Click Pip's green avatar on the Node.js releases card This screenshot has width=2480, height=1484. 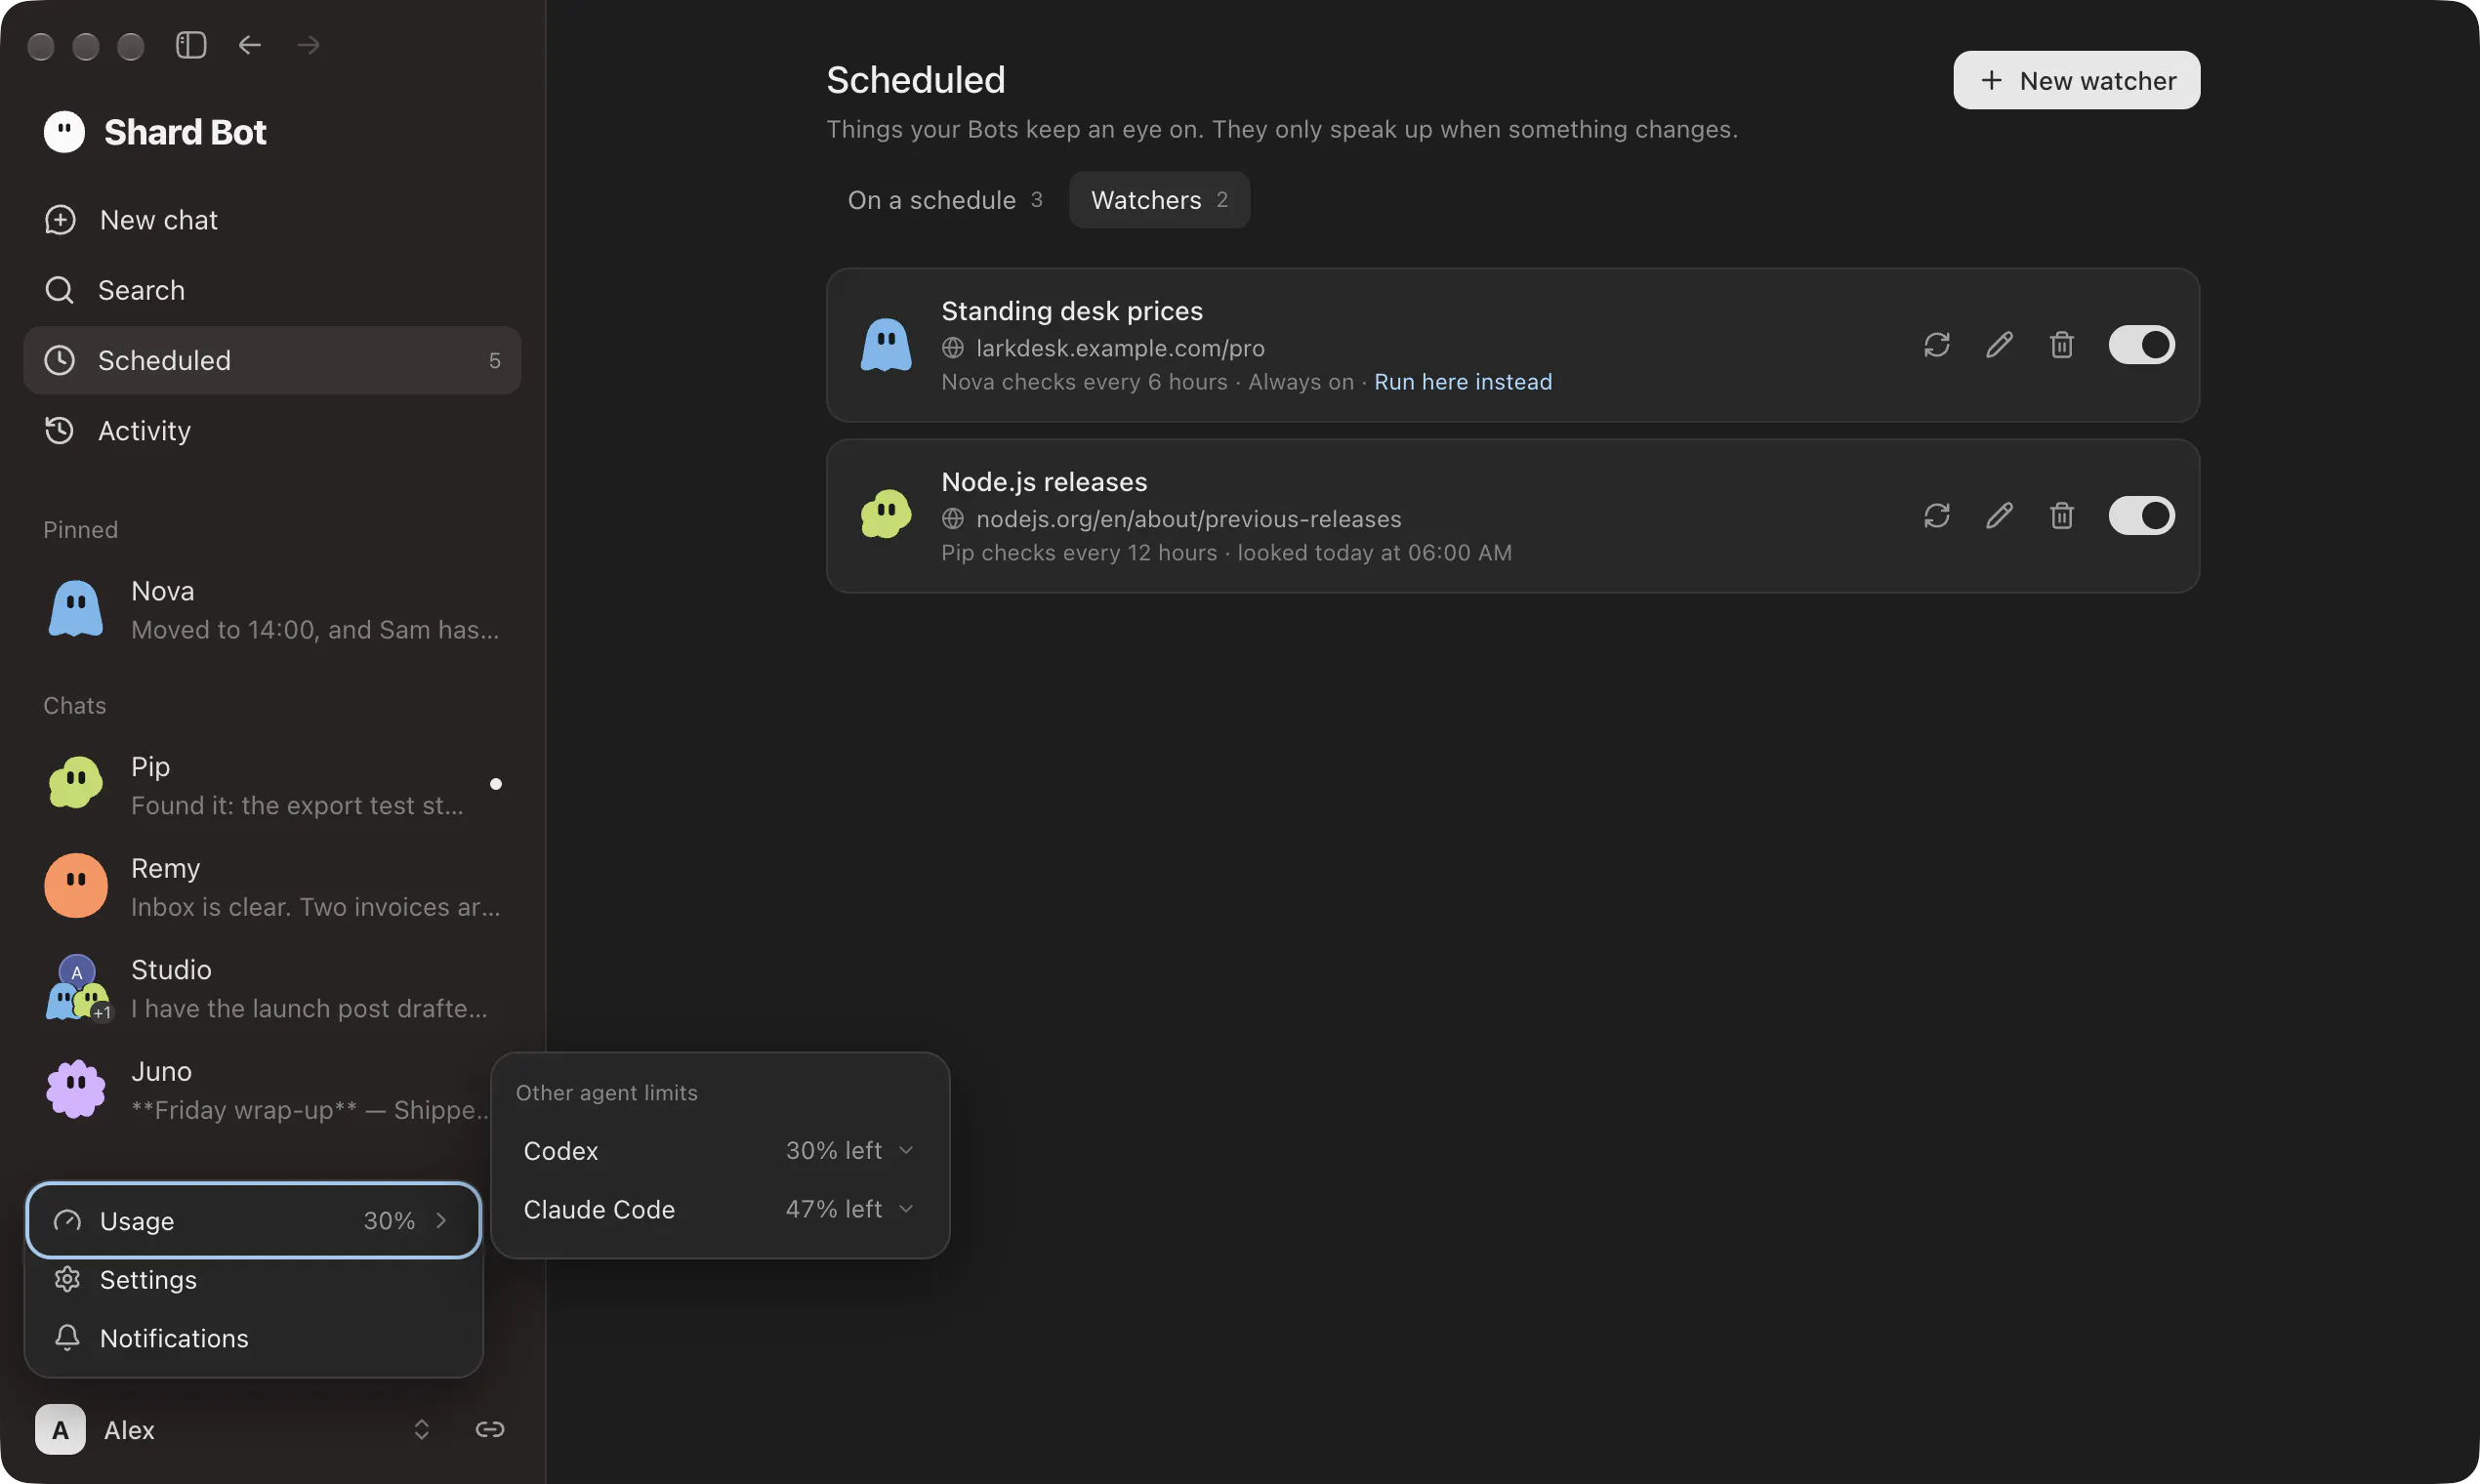tap(886, 514)
